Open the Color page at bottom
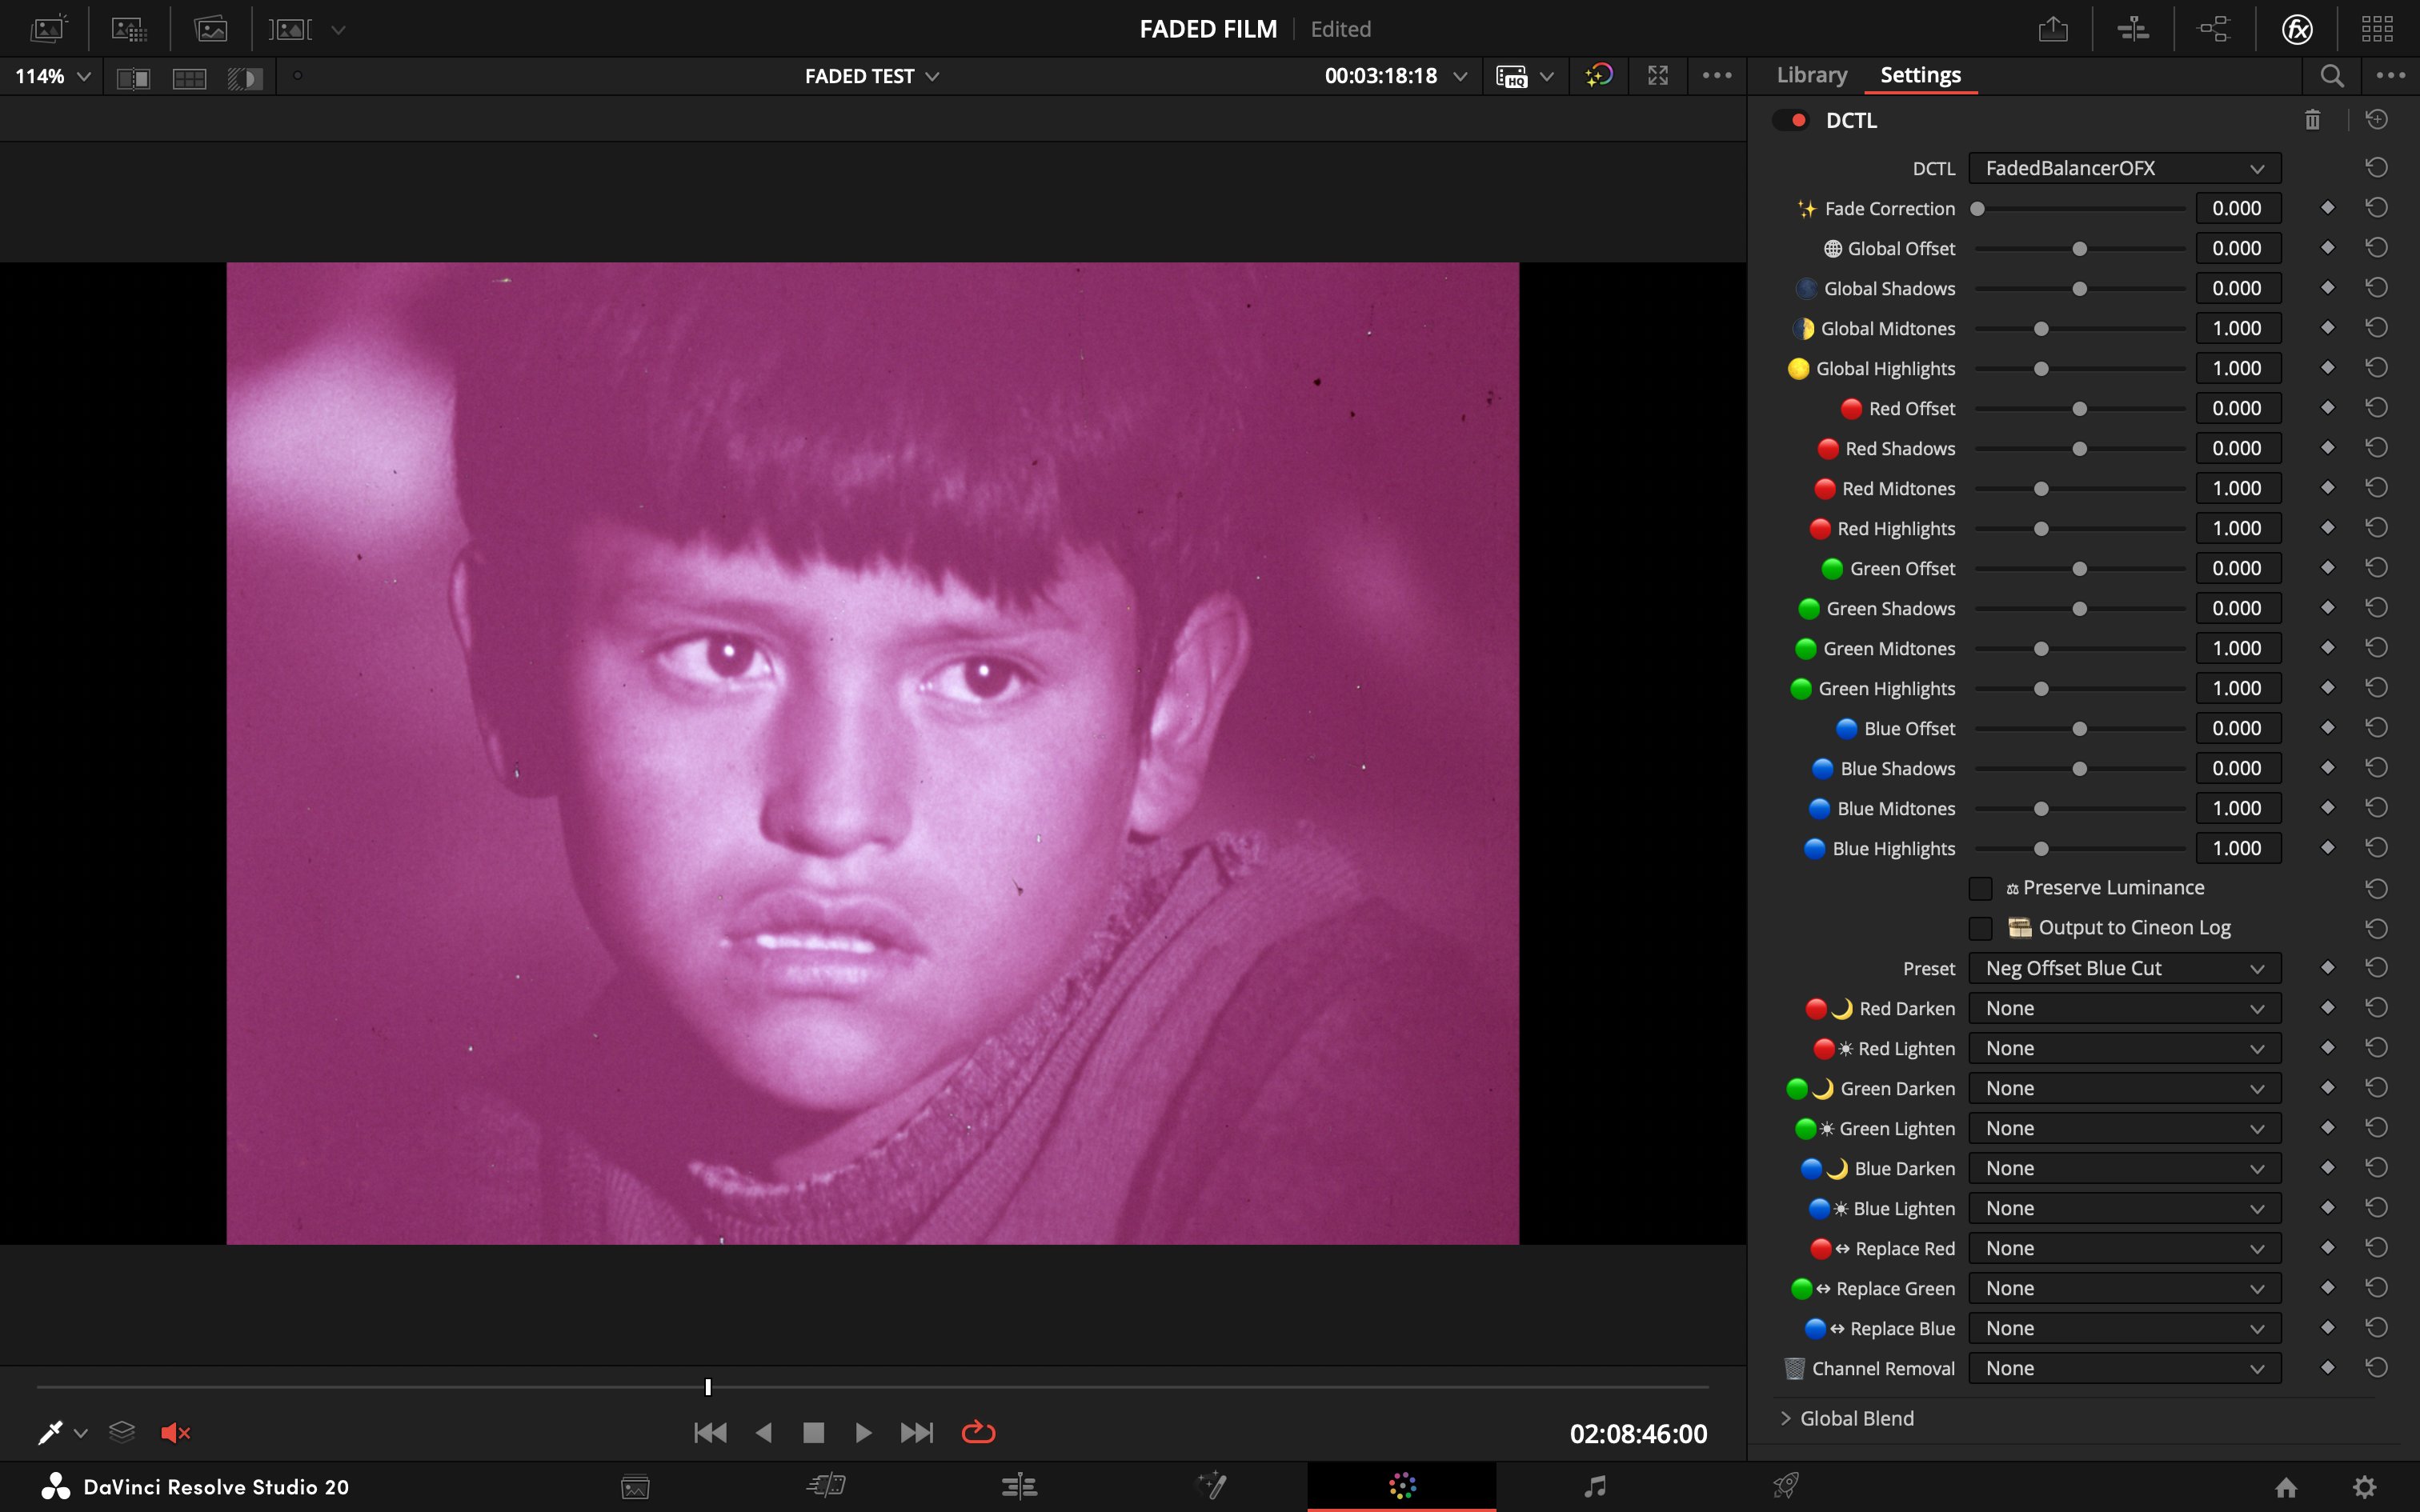 1402,1486
